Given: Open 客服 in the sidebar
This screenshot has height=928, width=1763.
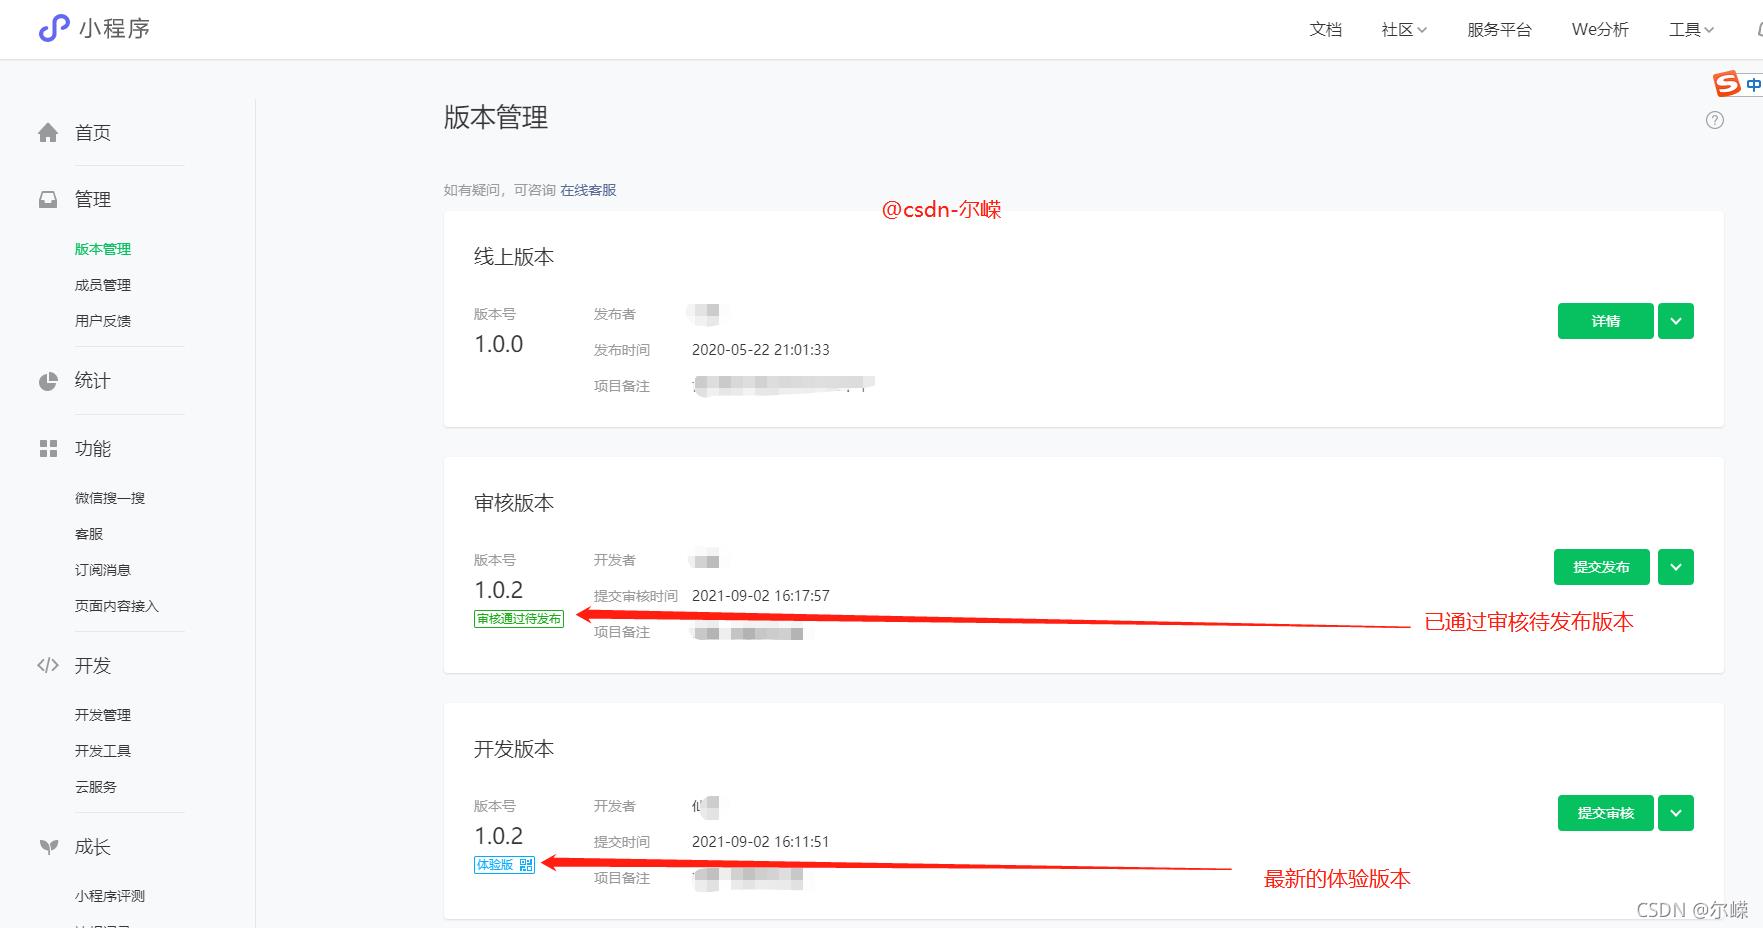Looking at the screenshot, I should tap(89, 534).
